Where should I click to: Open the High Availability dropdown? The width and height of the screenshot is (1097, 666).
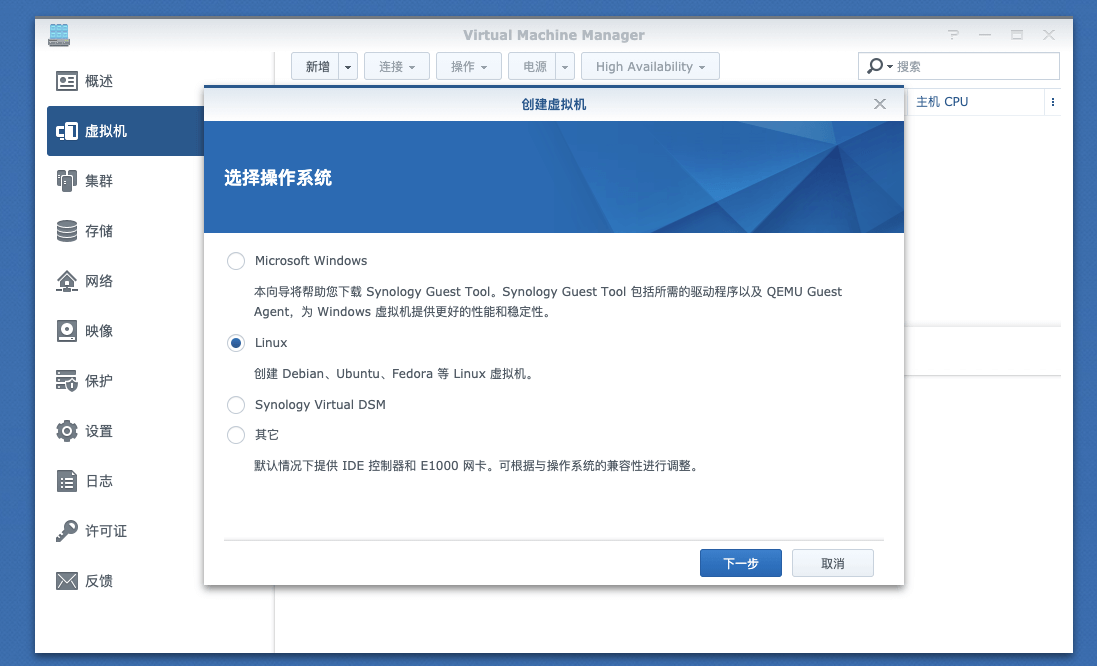[650, 66]
